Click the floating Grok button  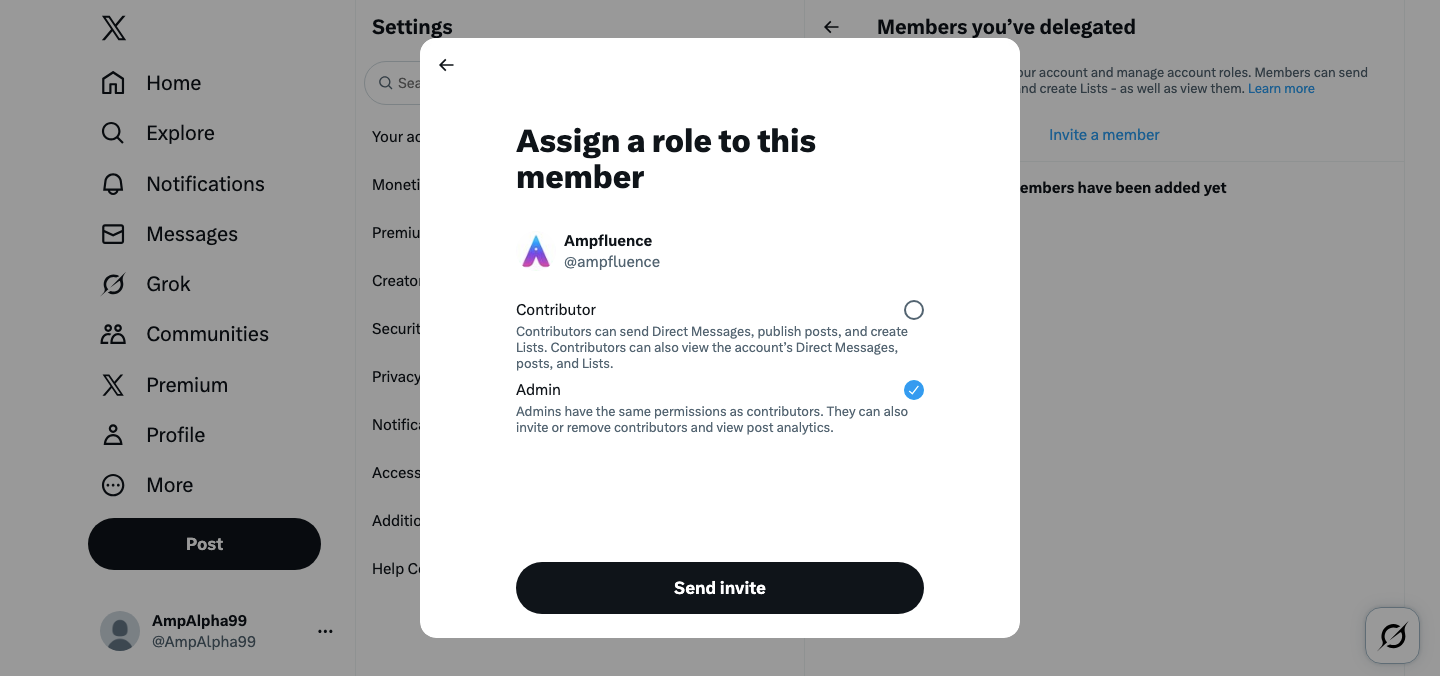[1392, 635]
